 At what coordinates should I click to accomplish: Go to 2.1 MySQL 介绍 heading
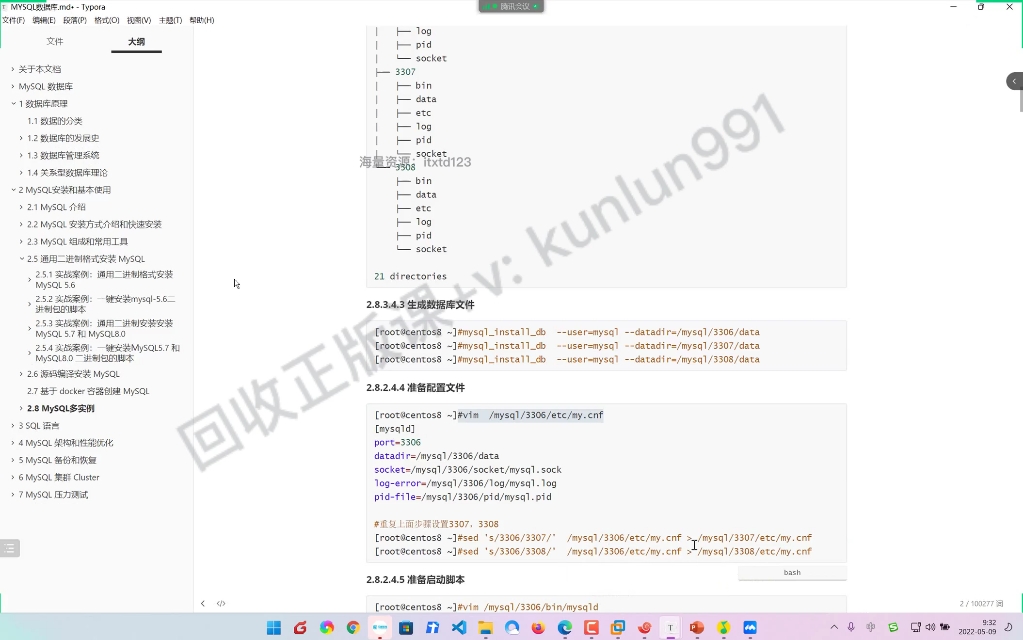56,207
